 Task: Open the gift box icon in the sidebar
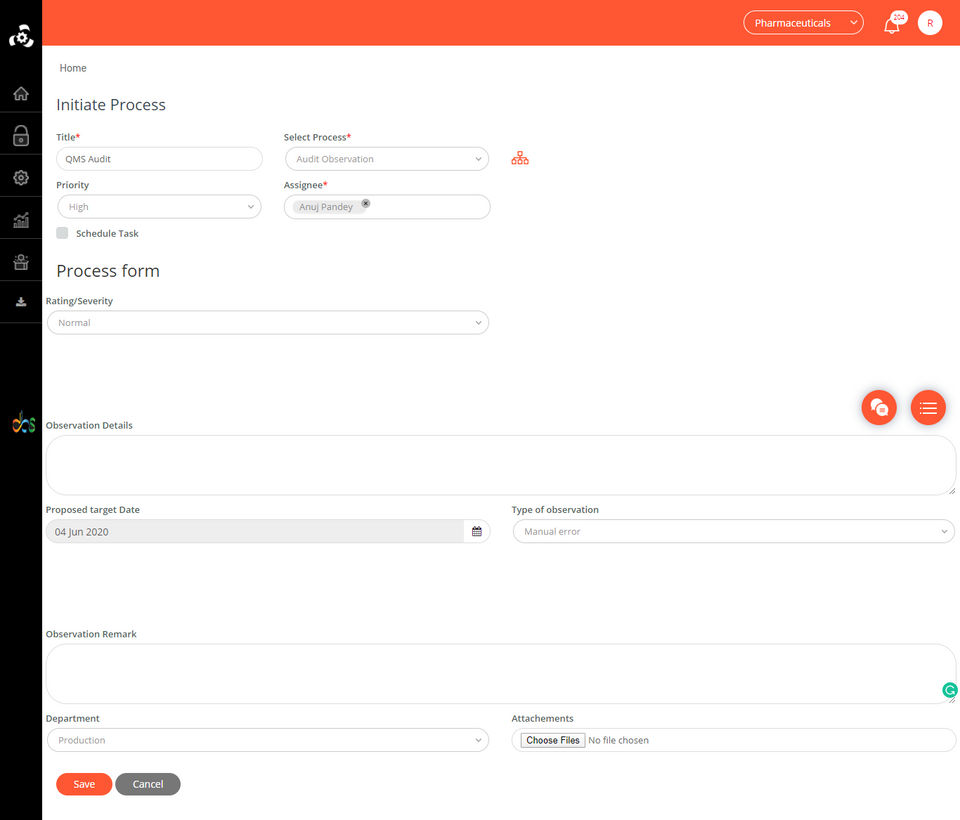click(x=21, y=262)
